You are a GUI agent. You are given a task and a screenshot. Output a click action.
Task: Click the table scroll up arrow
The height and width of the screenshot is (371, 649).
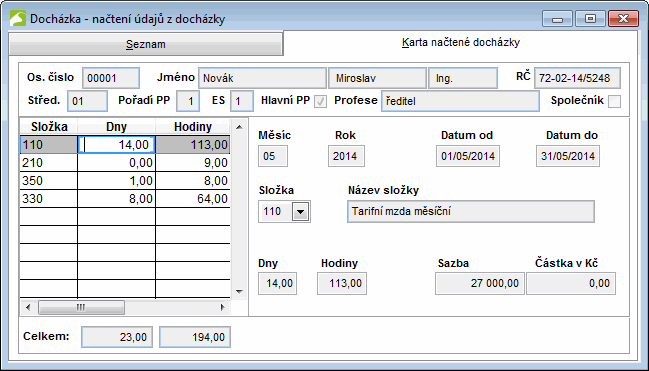pos(239,127)
